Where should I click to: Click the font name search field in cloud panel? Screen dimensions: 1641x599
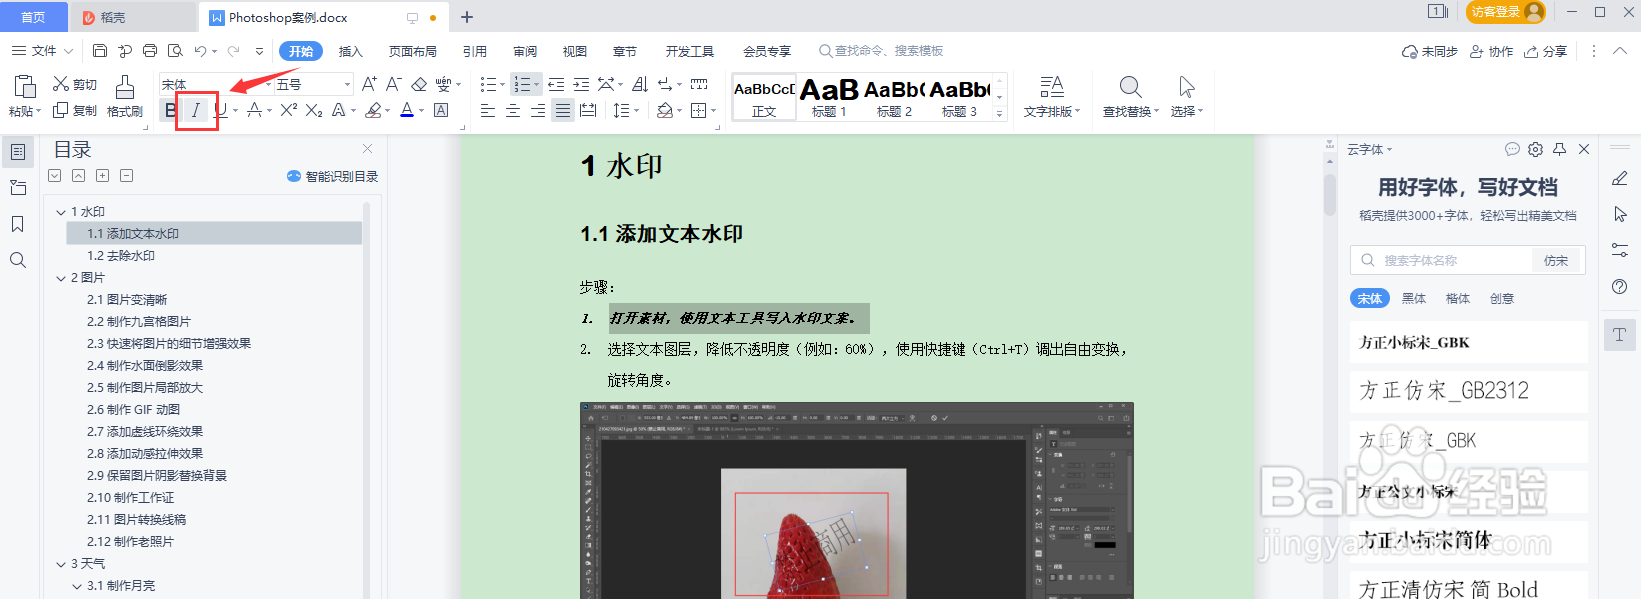click(x=1443, y=260)
